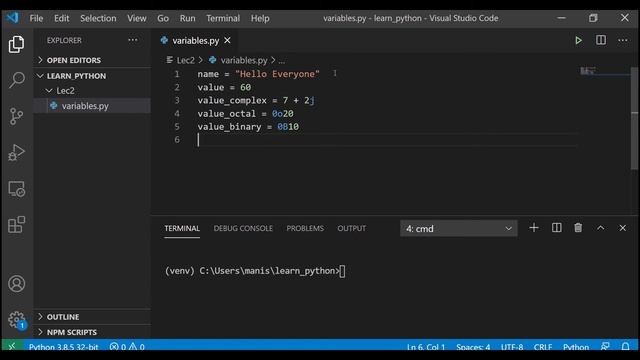Viewport: 640px width, 360px height.
Task: Select the variables.py editor tab
Action: click(x=196, y=40)
